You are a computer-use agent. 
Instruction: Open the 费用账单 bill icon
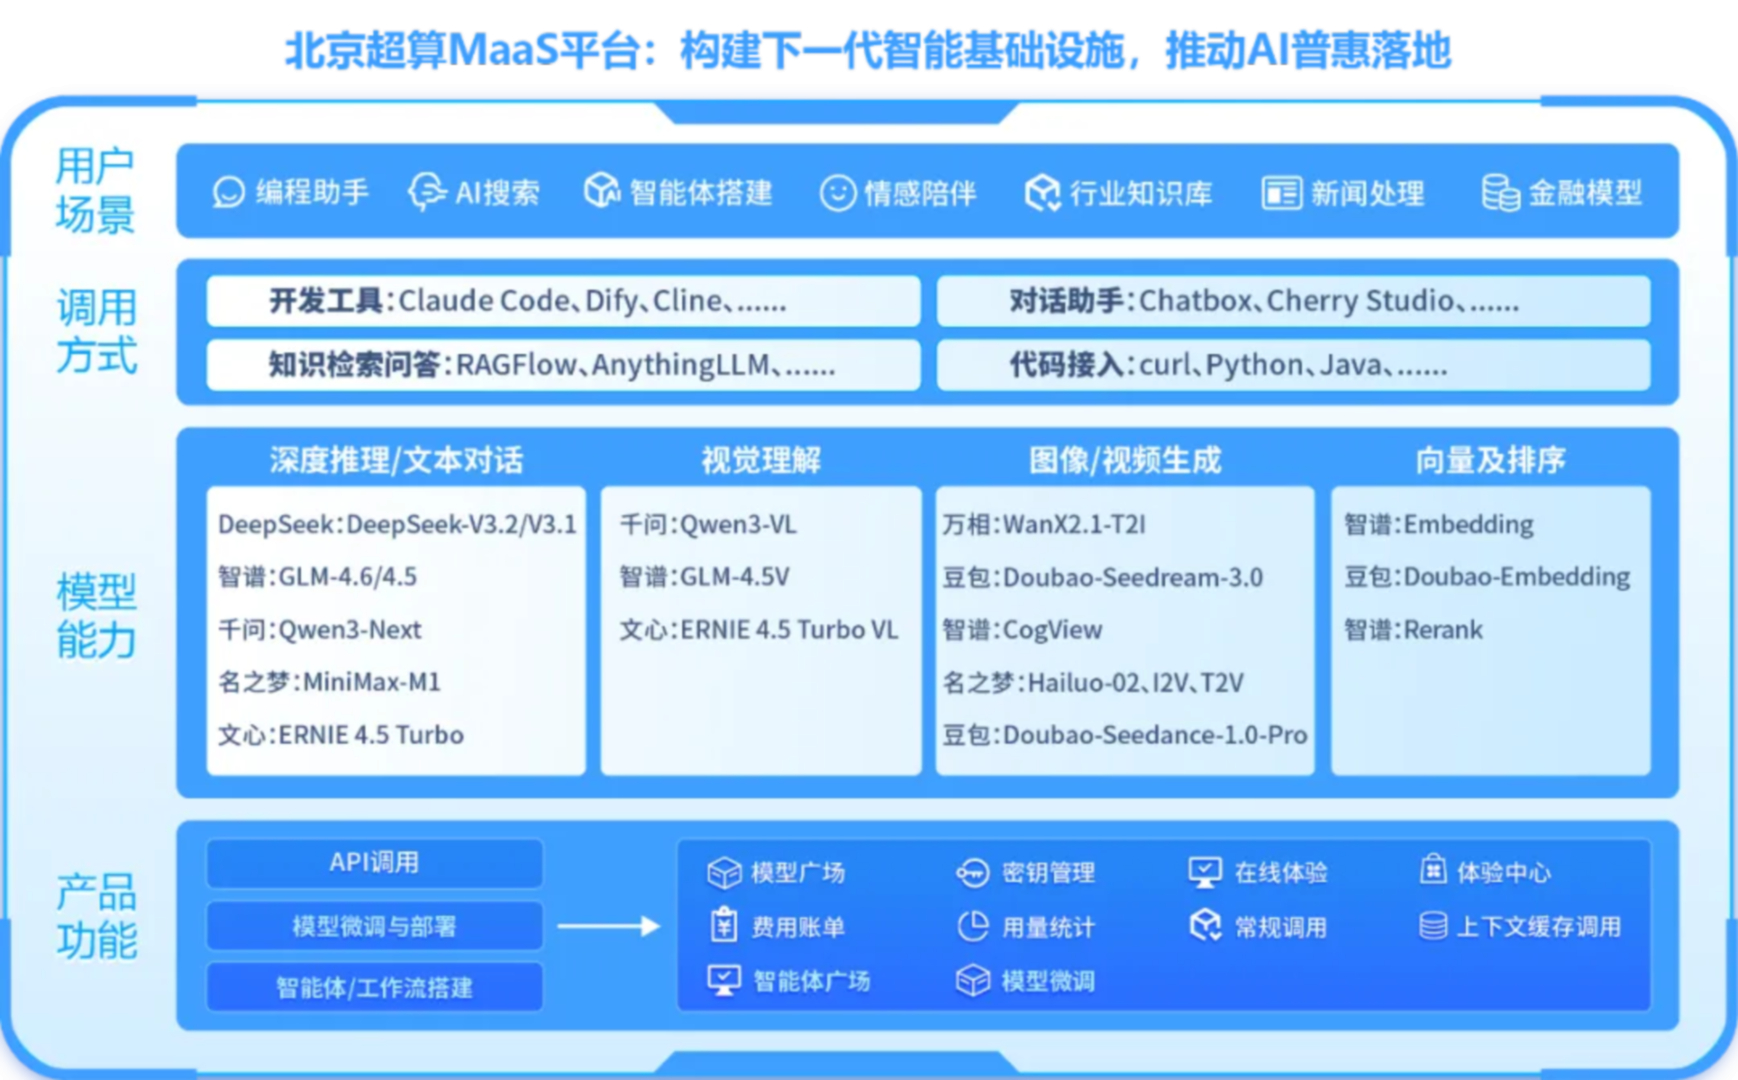(723, 926)
